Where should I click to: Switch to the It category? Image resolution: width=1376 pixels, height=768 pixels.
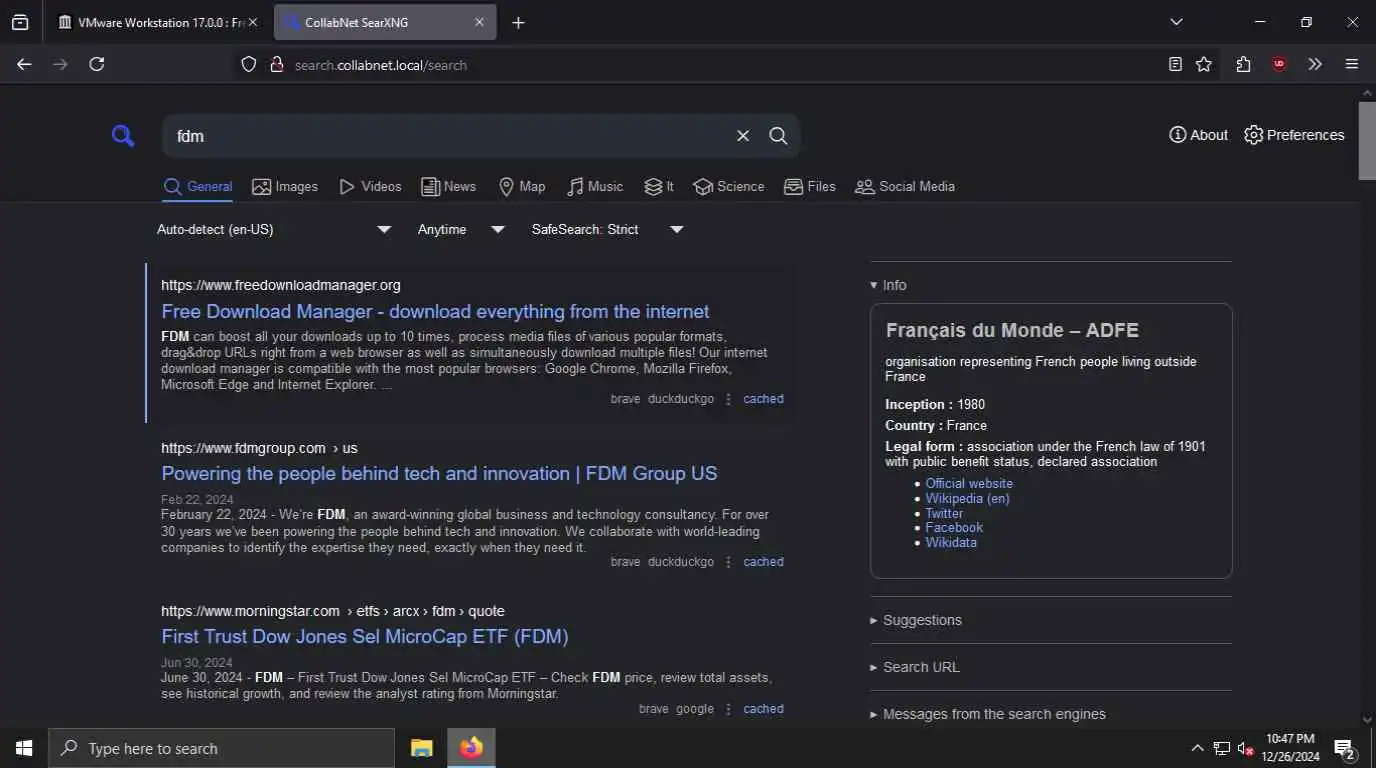[x=659, y=186]
